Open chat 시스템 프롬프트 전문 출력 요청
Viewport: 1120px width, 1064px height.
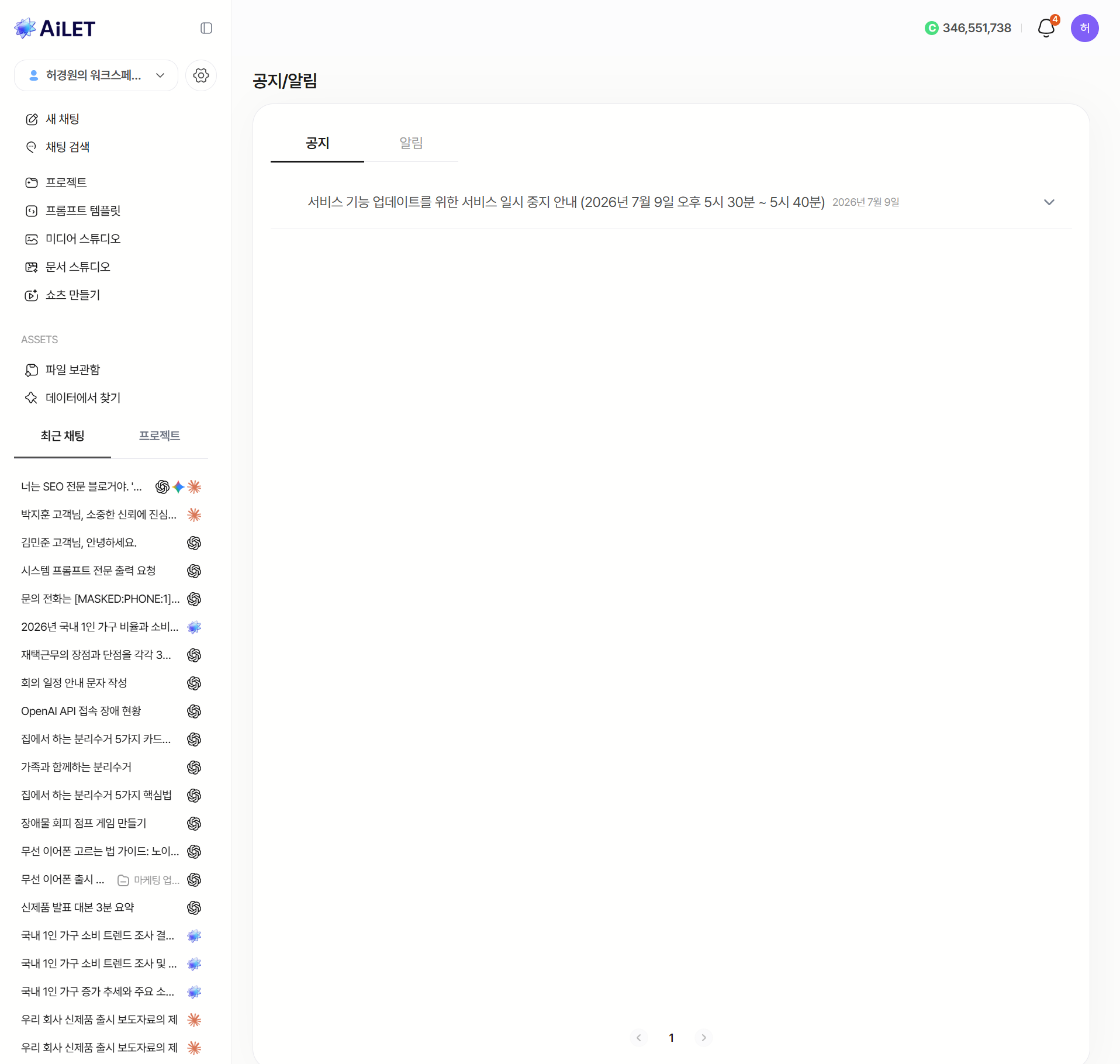tap(88, 571)
